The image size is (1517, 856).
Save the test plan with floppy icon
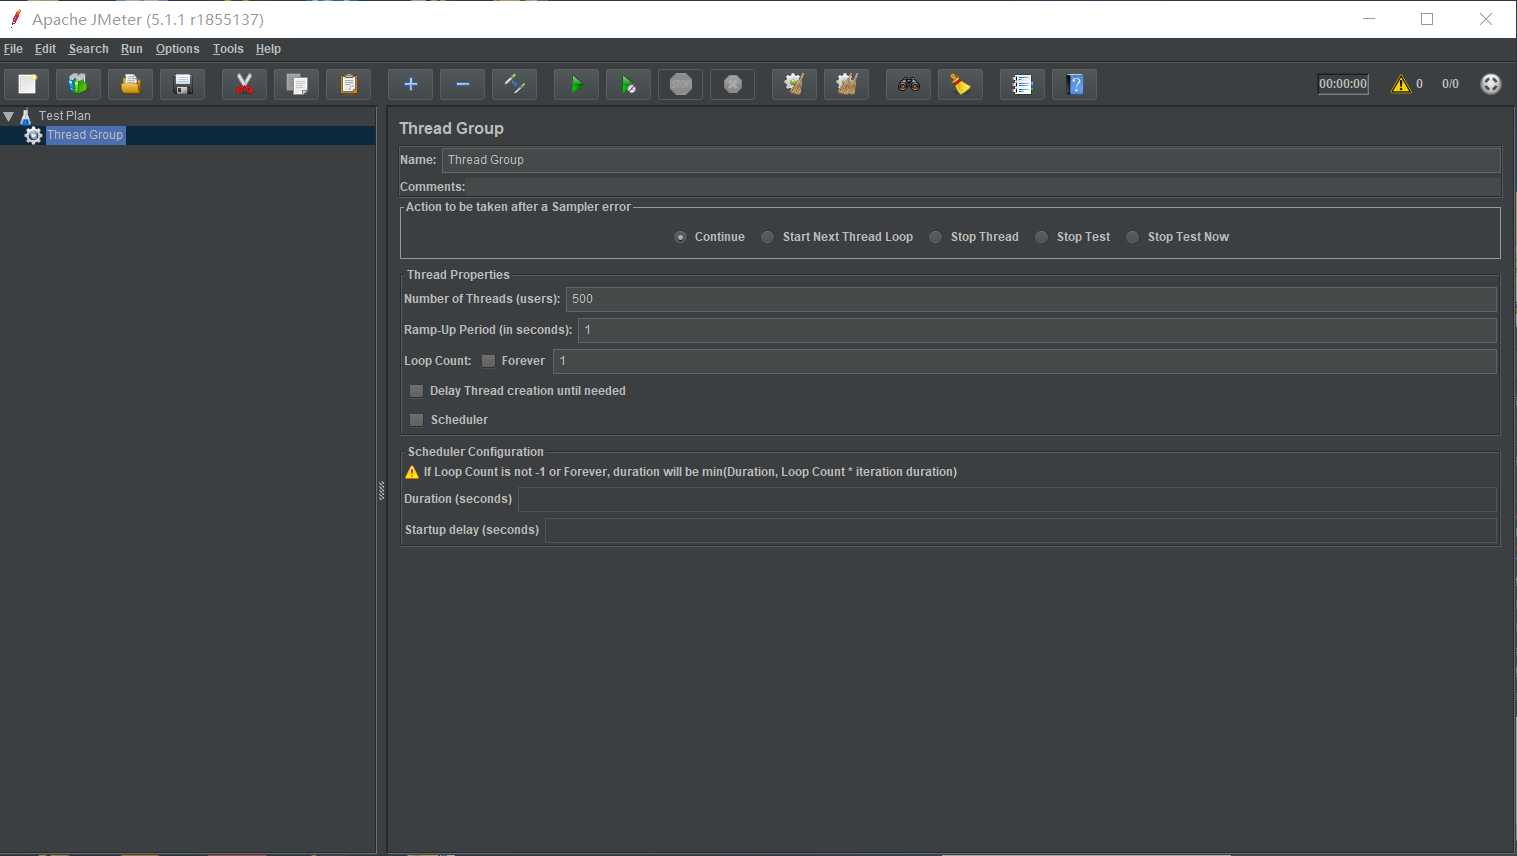point(183,84)
